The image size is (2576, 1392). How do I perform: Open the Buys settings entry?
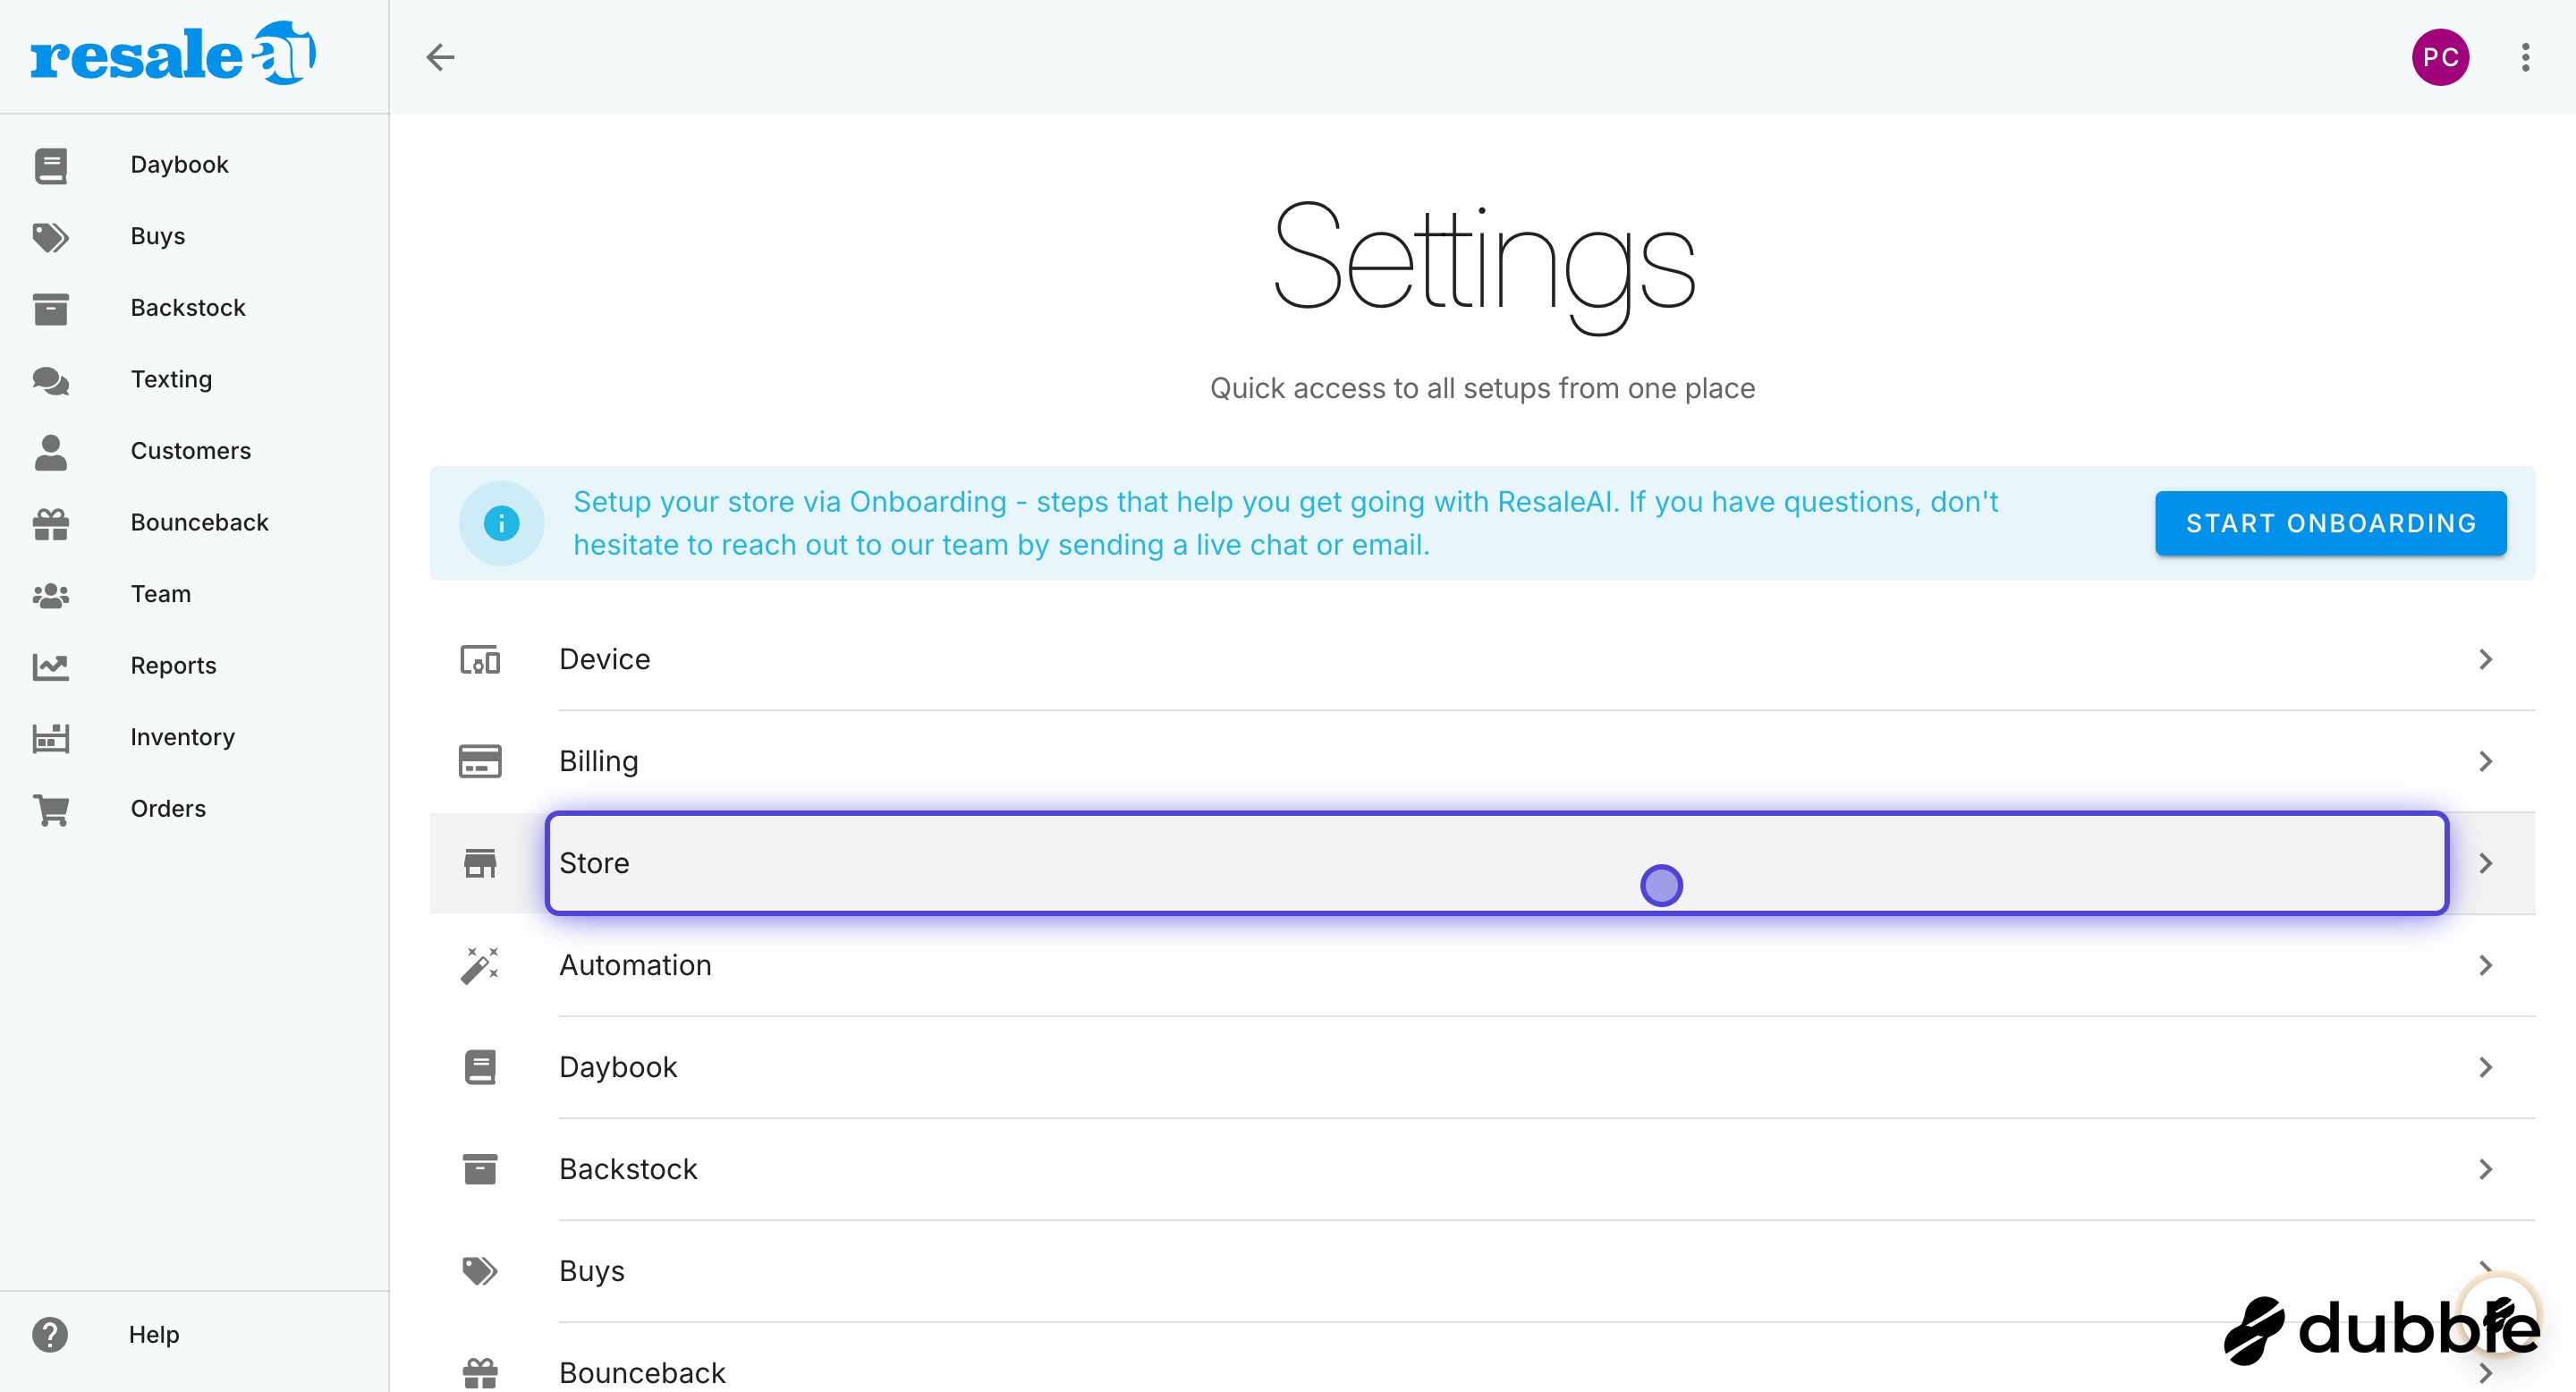point(1483,1271)
